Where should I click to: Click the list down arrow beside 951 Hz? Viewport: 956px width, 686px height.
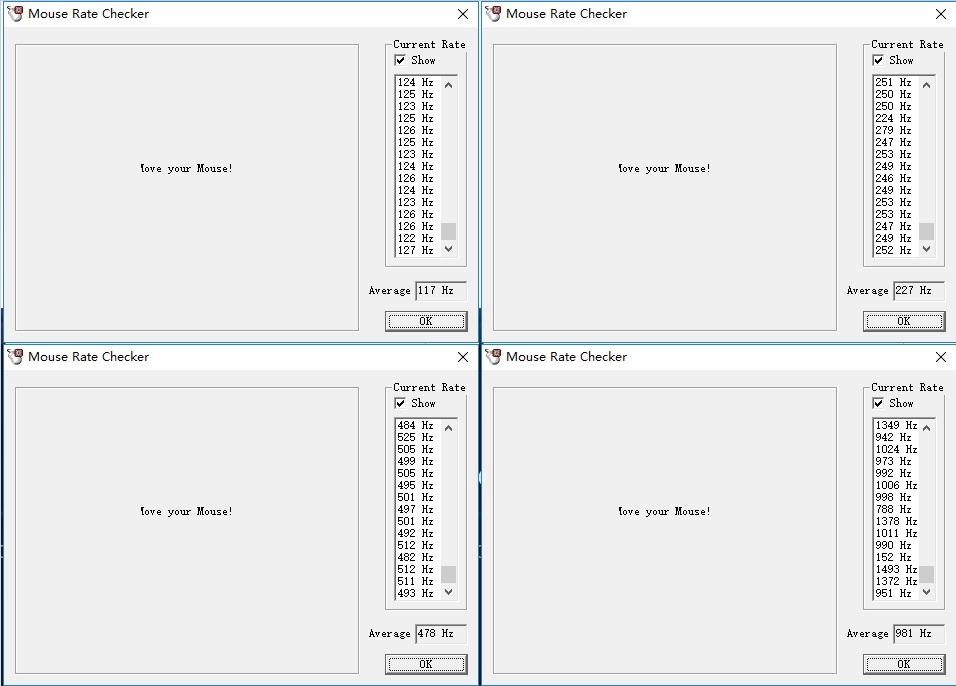click(927, 591)
